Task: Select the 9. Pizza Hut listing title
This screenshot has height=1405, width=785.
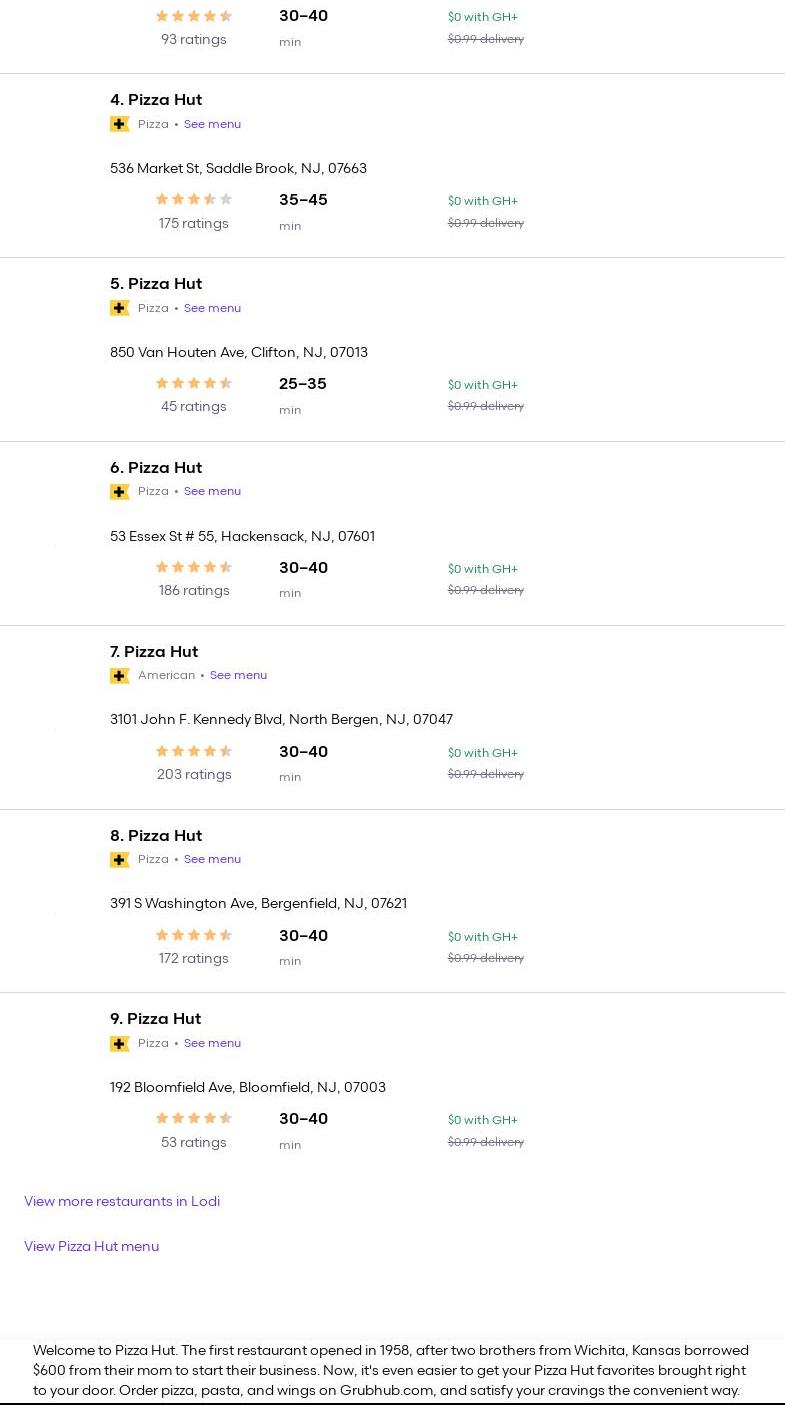Action: [156, 1018]
